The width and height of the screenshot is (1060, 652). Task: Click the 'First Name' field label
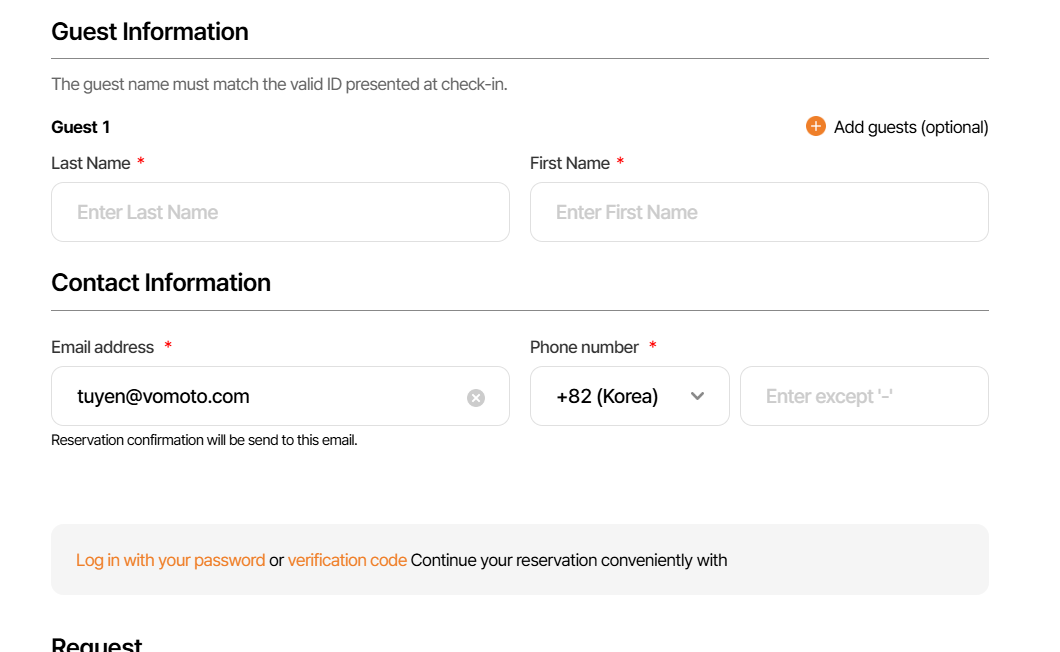pyautogui.click(x=570, y=163)
